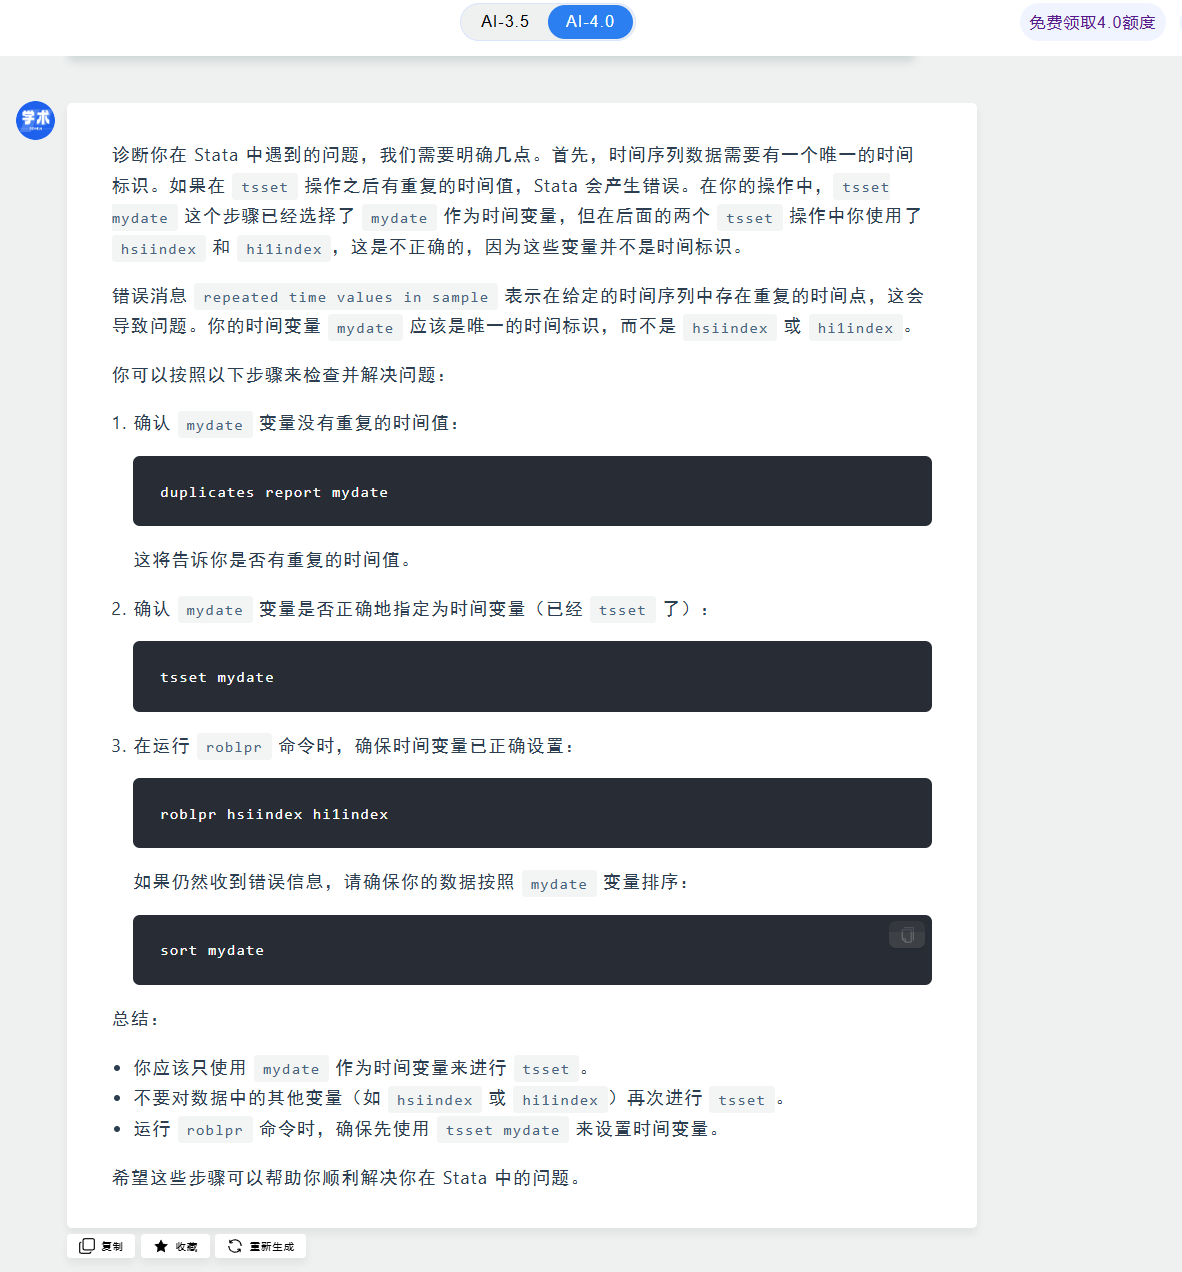Copy the 'sort mydate' code block via copy icon
Screen dimensions: 1182x1272
(907, 935)
